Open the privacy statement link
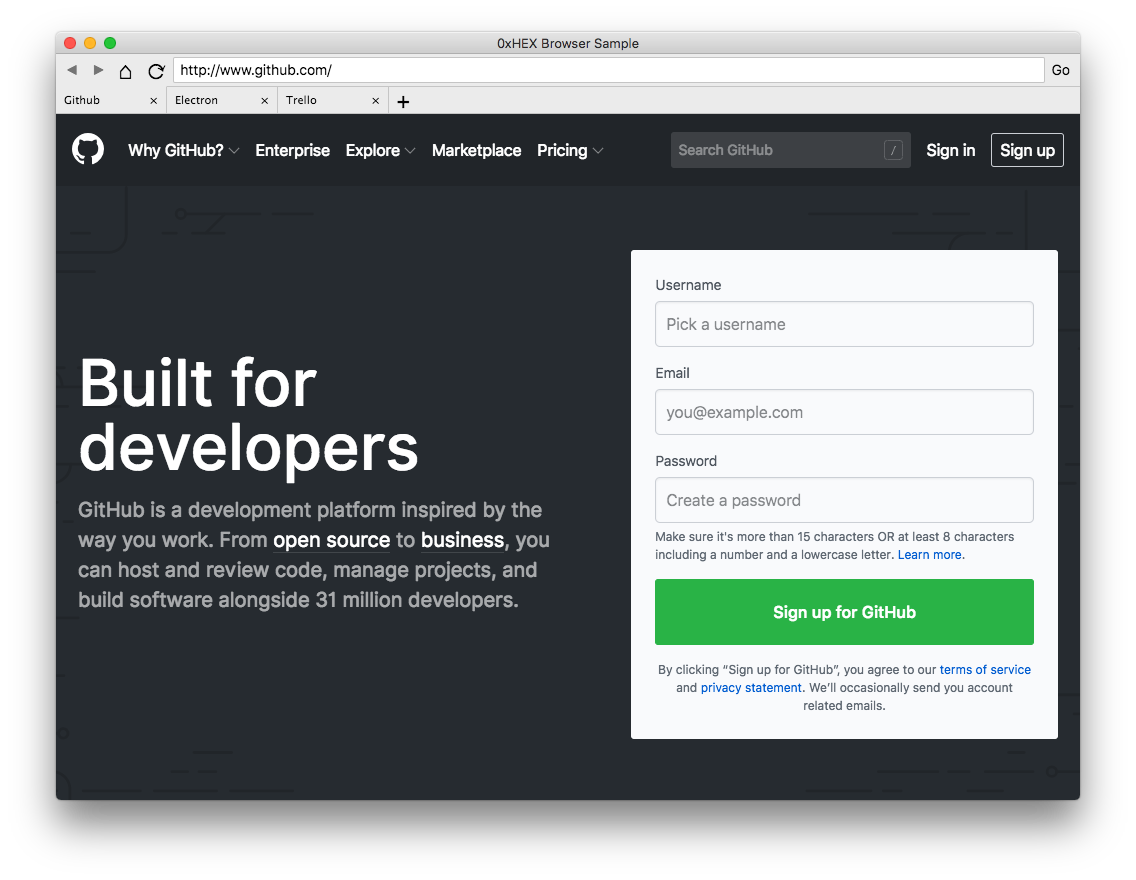1136x880 pixels. 751,688
